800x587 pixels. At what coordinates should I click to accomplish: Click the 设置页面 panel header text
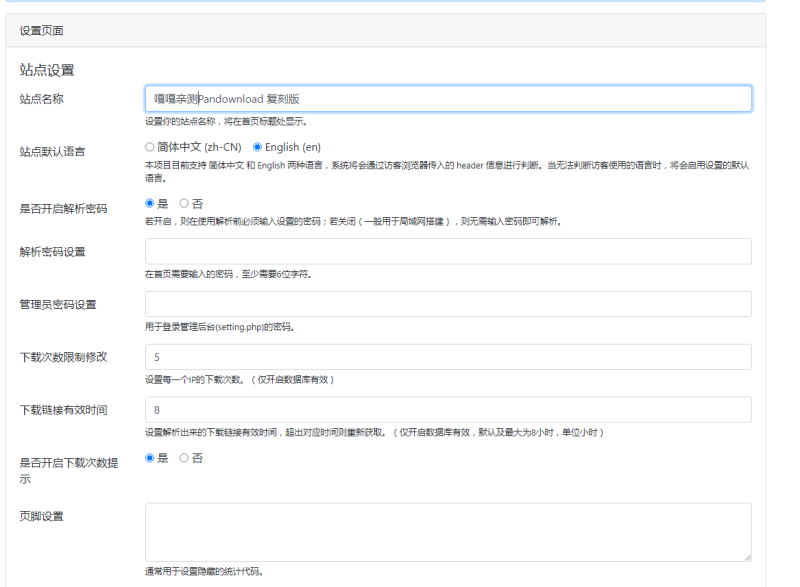pos(41,31)
